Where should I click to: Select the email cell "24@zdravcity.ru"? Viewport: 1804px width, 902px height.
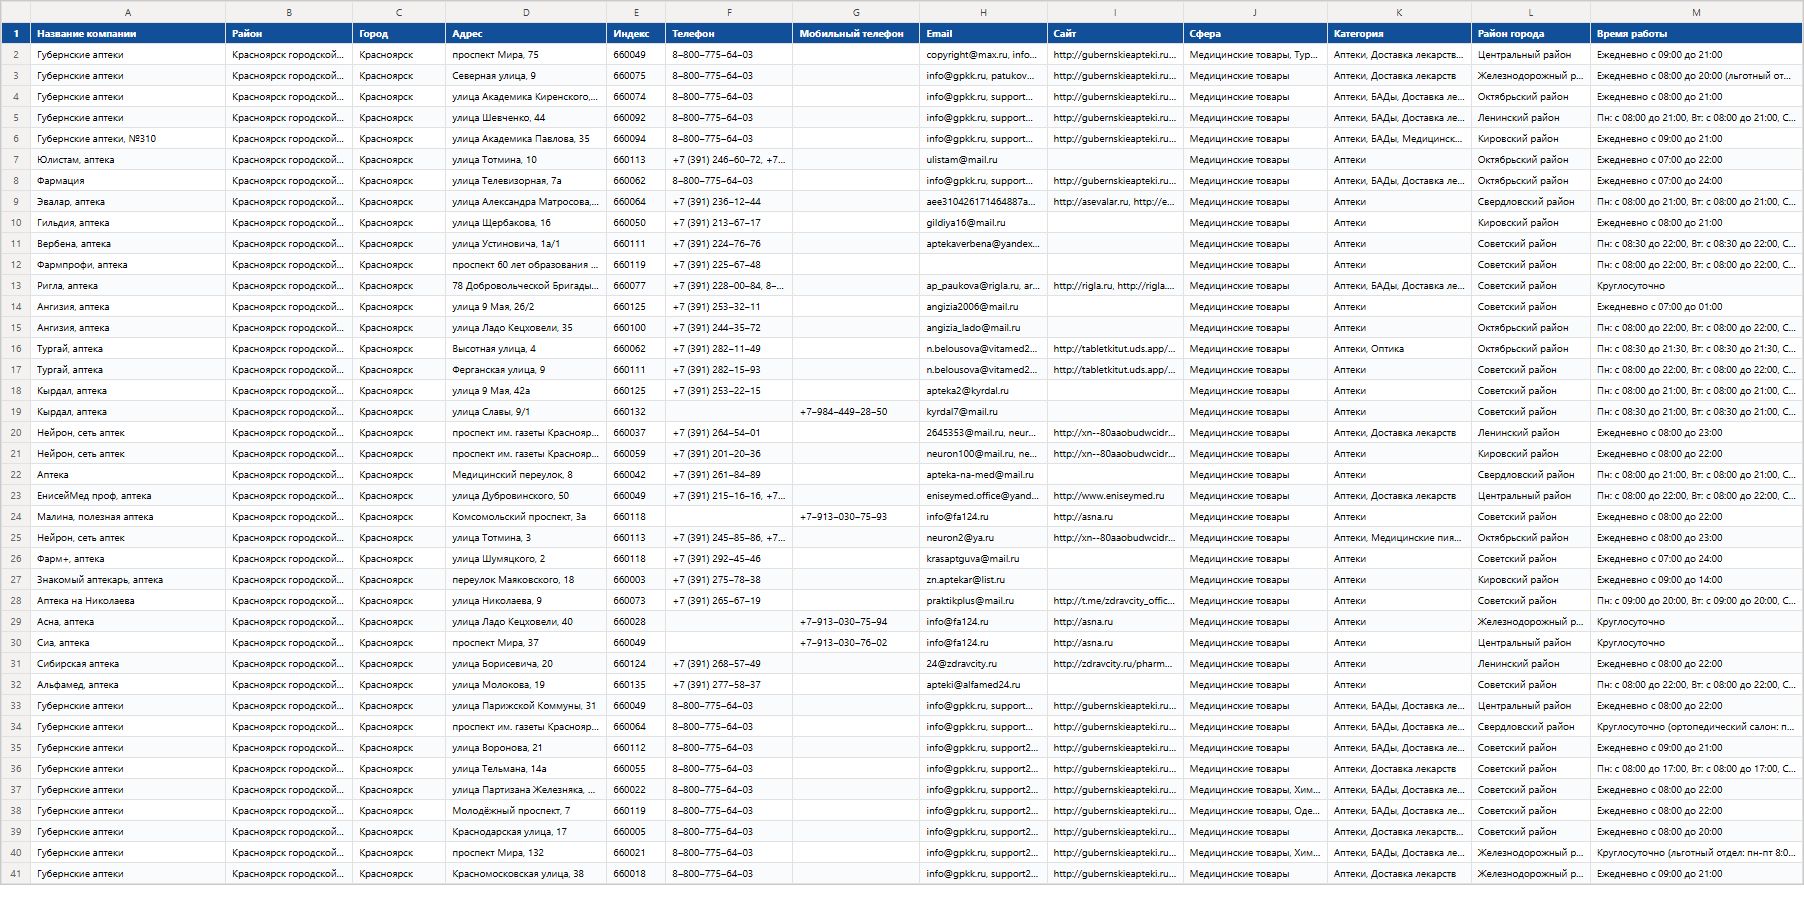point(983,664)
